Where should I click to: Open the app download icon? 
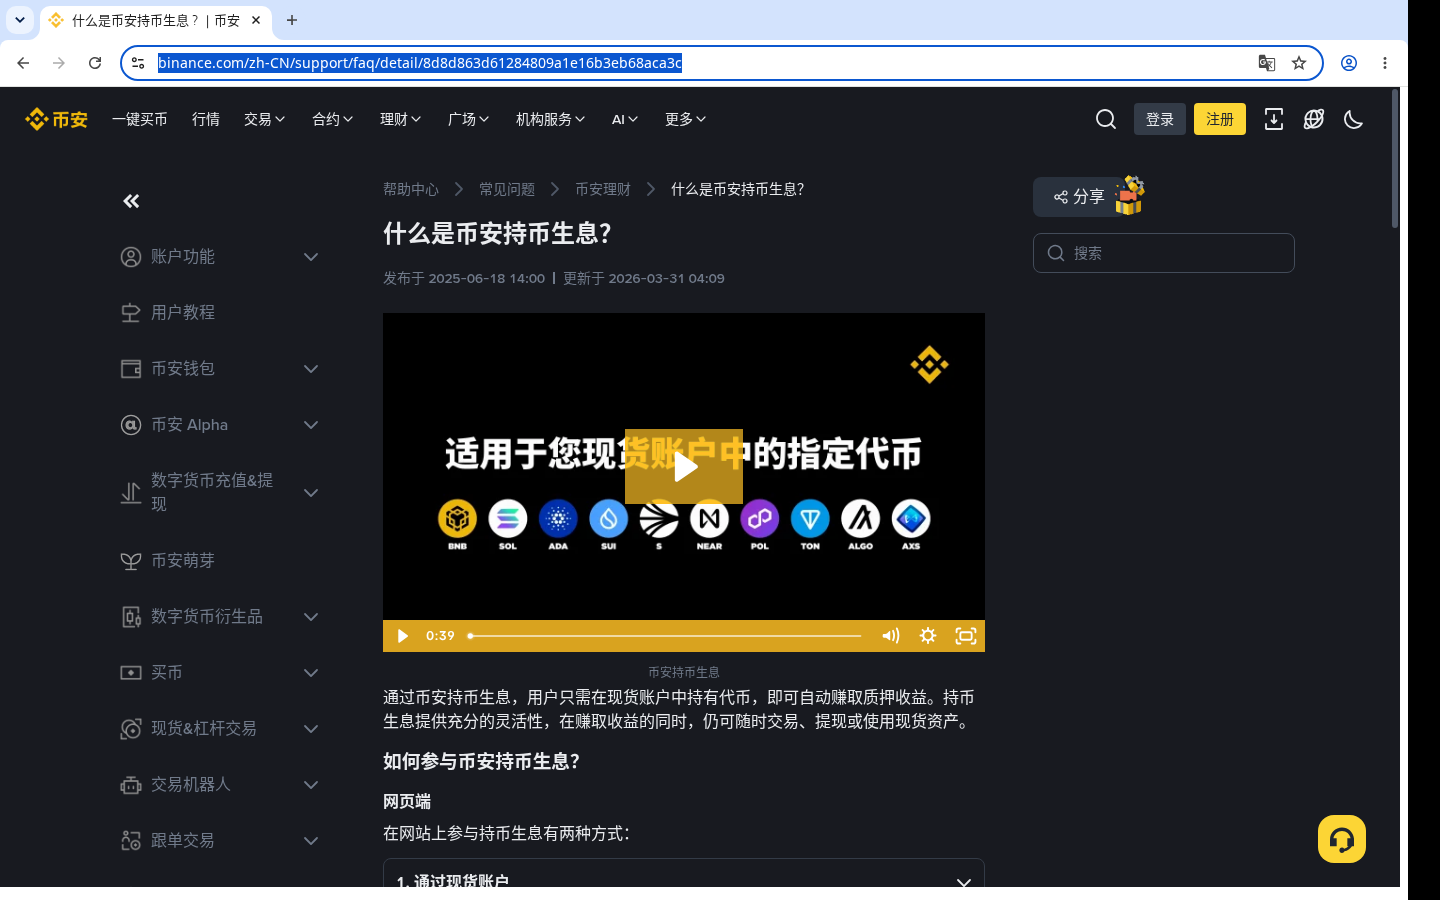[x=1274, y=119]
